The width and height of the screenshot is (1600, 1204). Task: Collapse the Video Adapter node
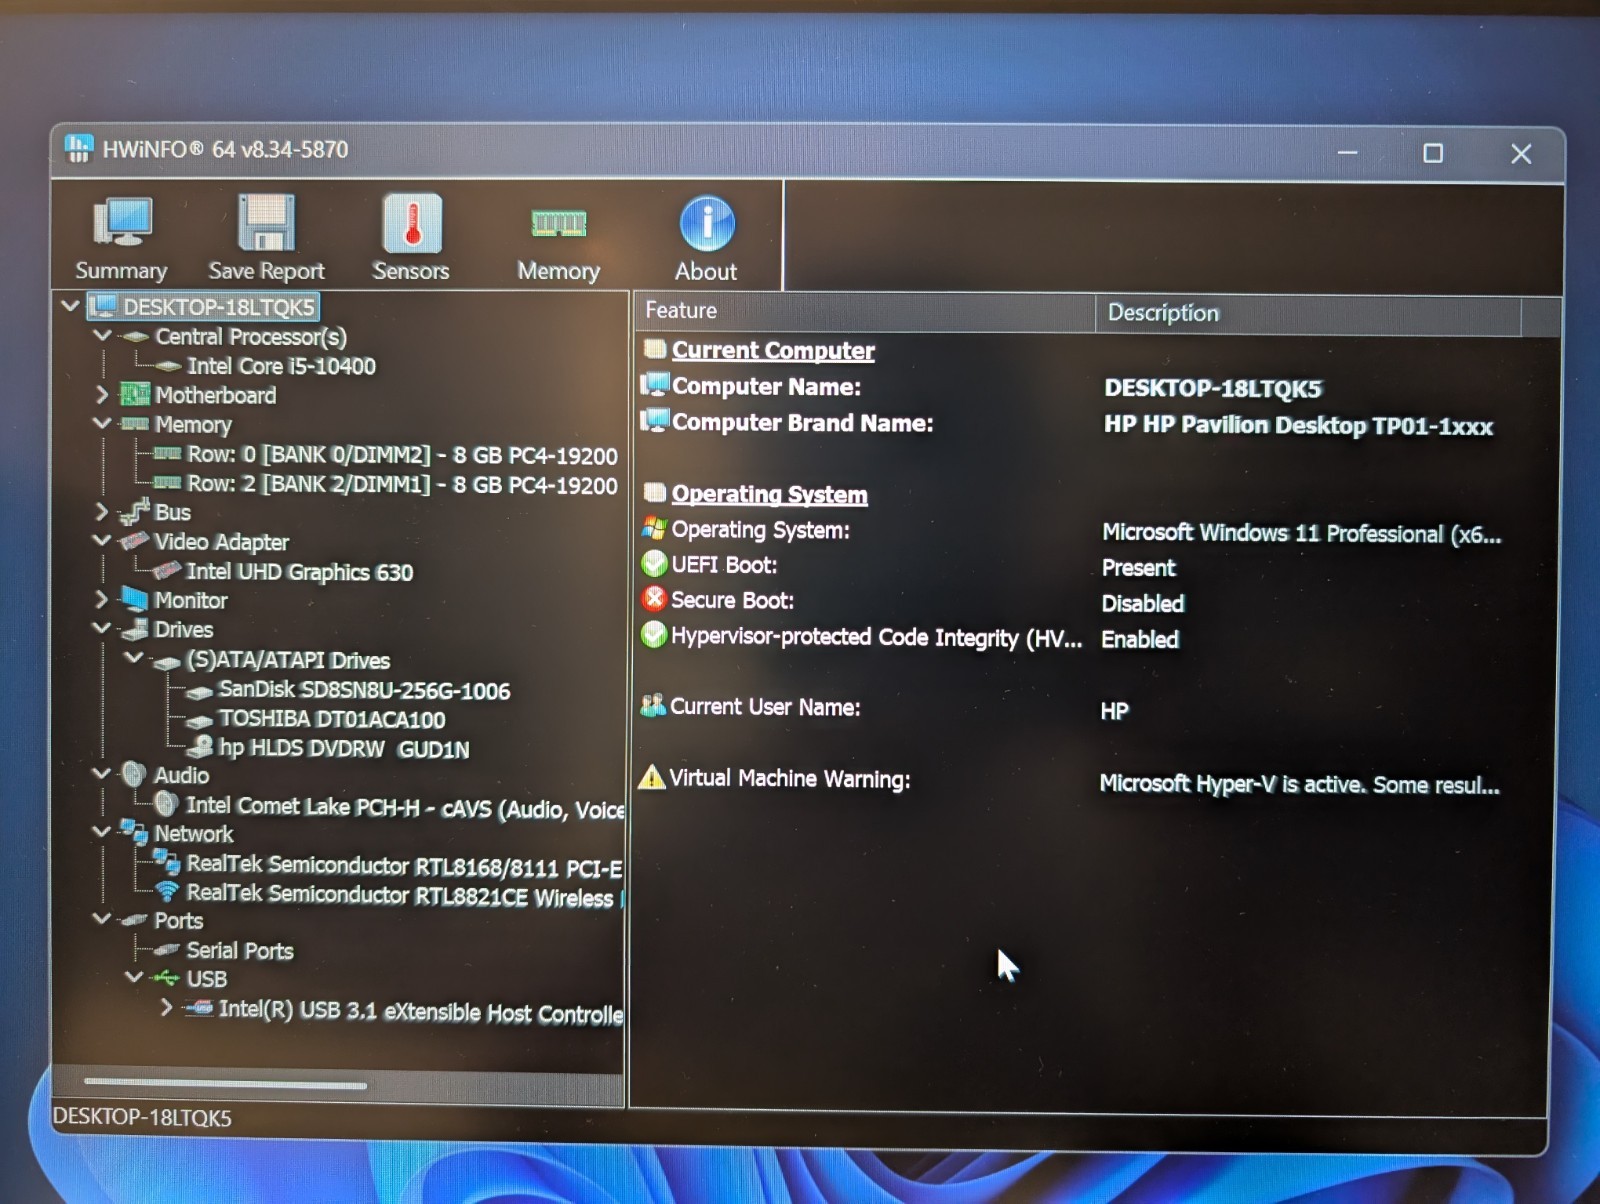[x=102, y=541]
